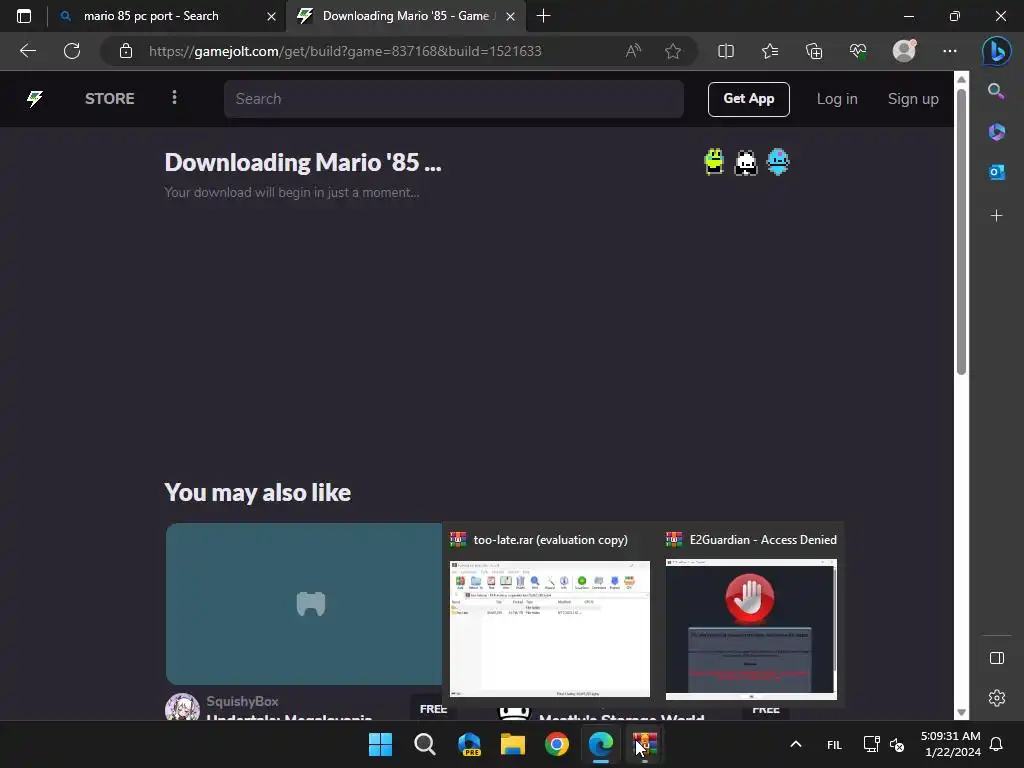Open the Edge profile avatar
The height and width of the screenshot is (768, 1024).
pos(904,51)
